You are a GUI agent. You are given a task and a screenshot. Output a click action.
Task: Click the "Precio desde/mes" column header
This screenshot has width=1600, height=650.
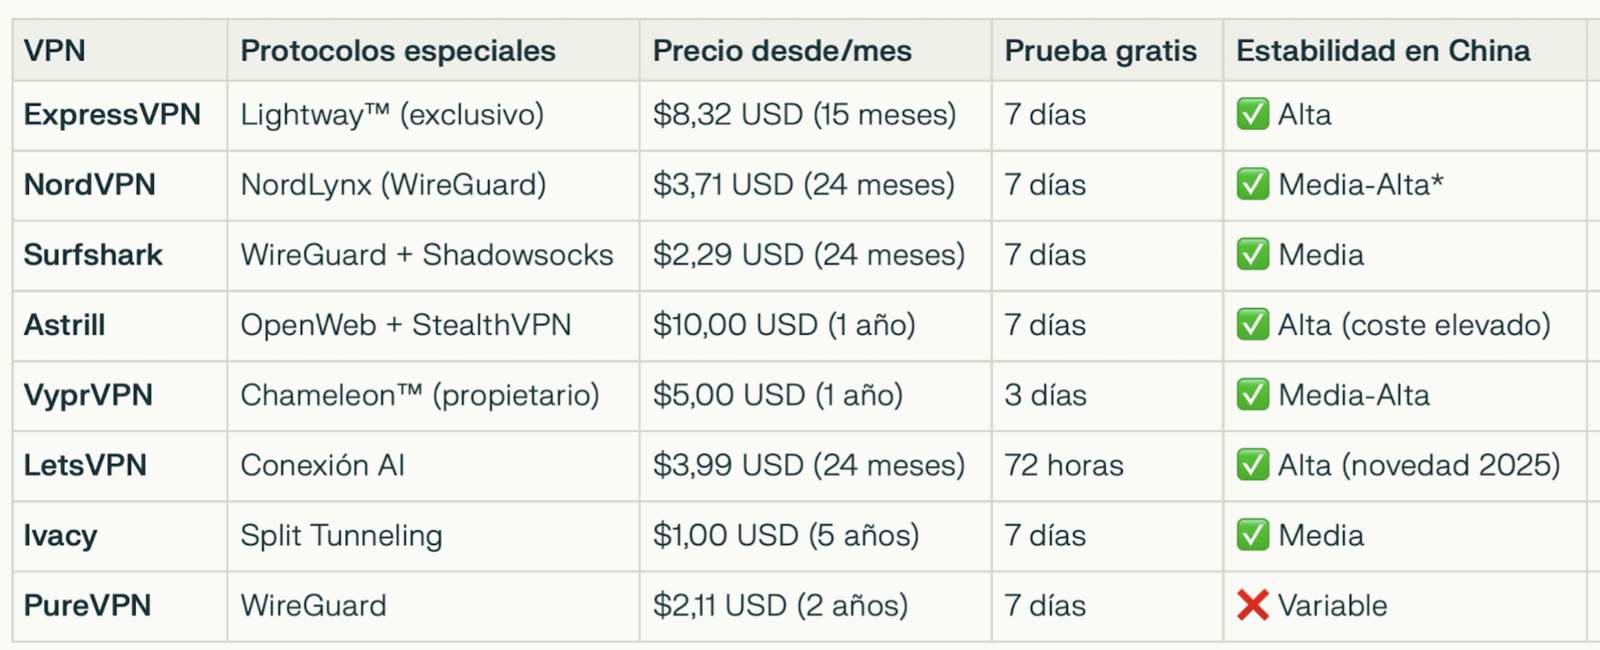click(782, 51)
